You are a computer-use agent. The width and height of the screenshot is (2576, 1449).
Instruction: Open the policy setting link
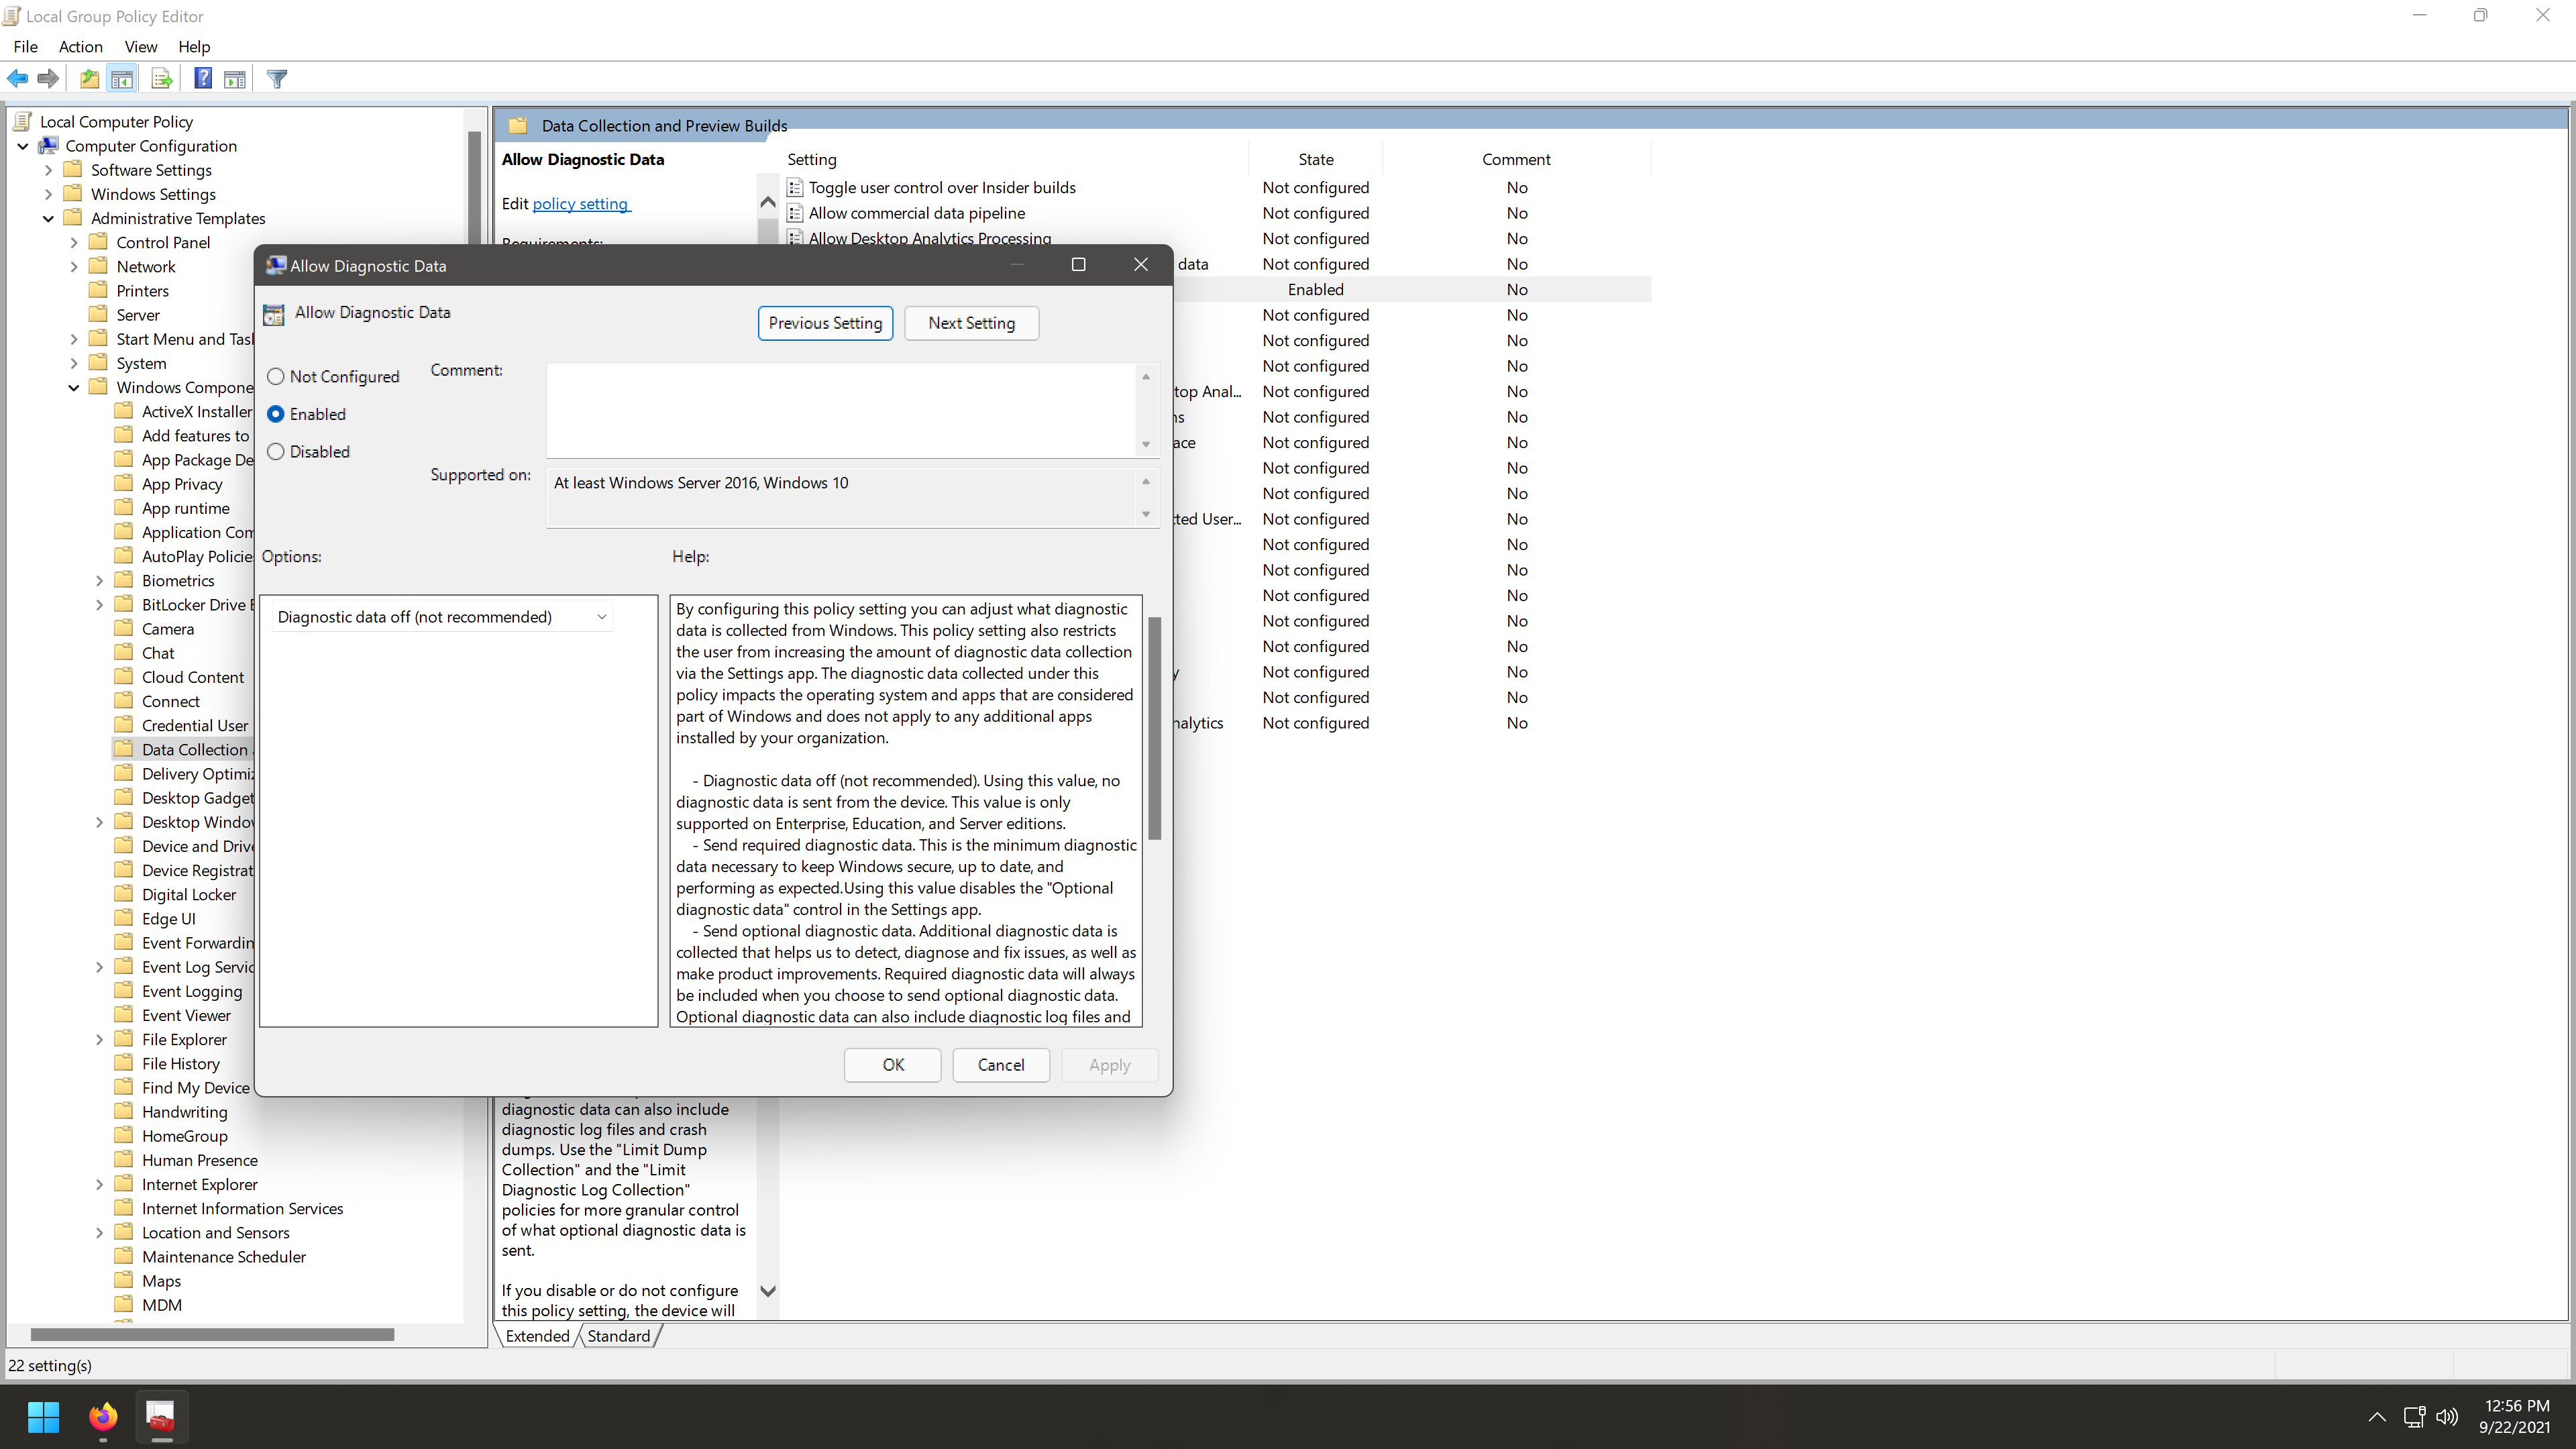click(580, 203)
